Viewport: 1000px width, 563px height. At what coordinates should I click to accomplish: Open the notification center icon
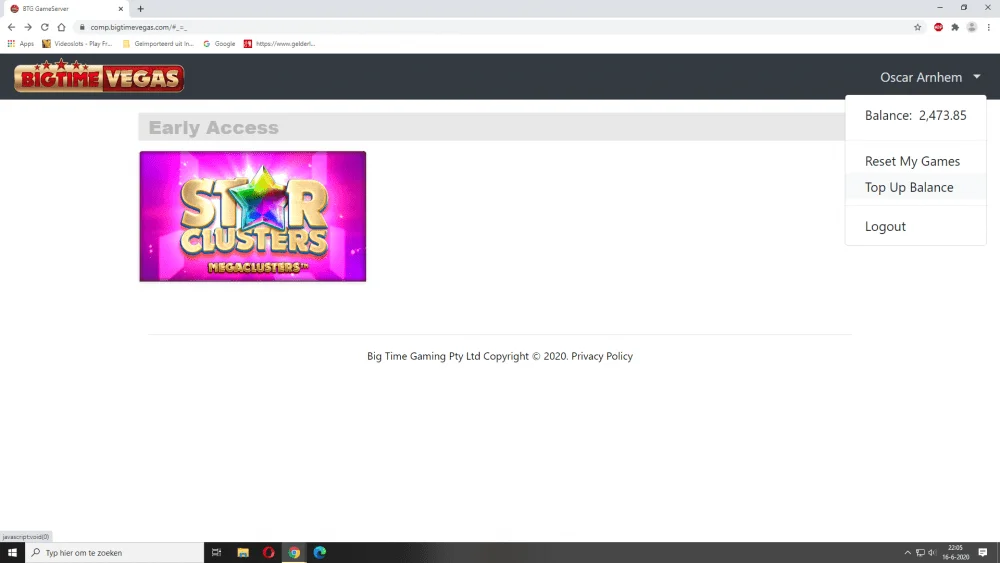(983, 552)
